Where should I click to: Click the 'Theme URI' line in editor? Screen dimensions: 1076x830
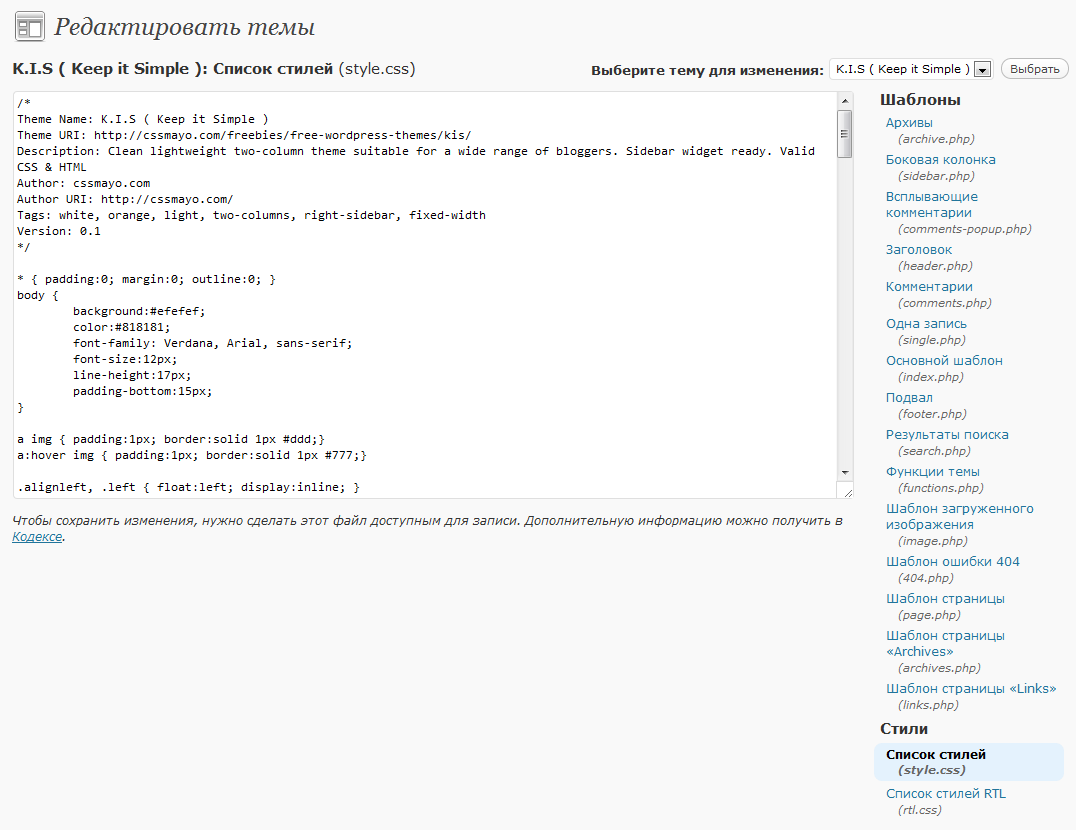point(244,135)
